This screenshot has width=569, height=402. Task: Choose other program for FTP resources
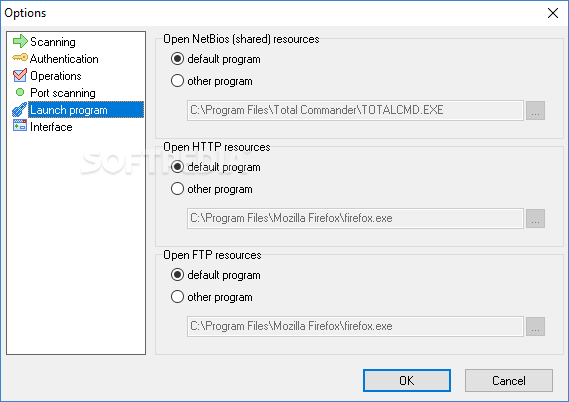[212, 297]
